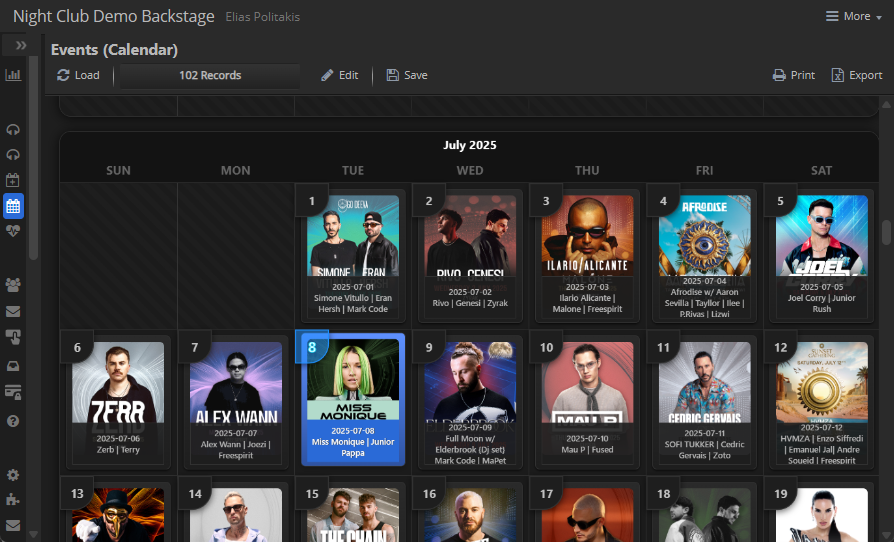Open the heartbeat monitor sidebar icon
894x542 pixels.
[13, 231]
